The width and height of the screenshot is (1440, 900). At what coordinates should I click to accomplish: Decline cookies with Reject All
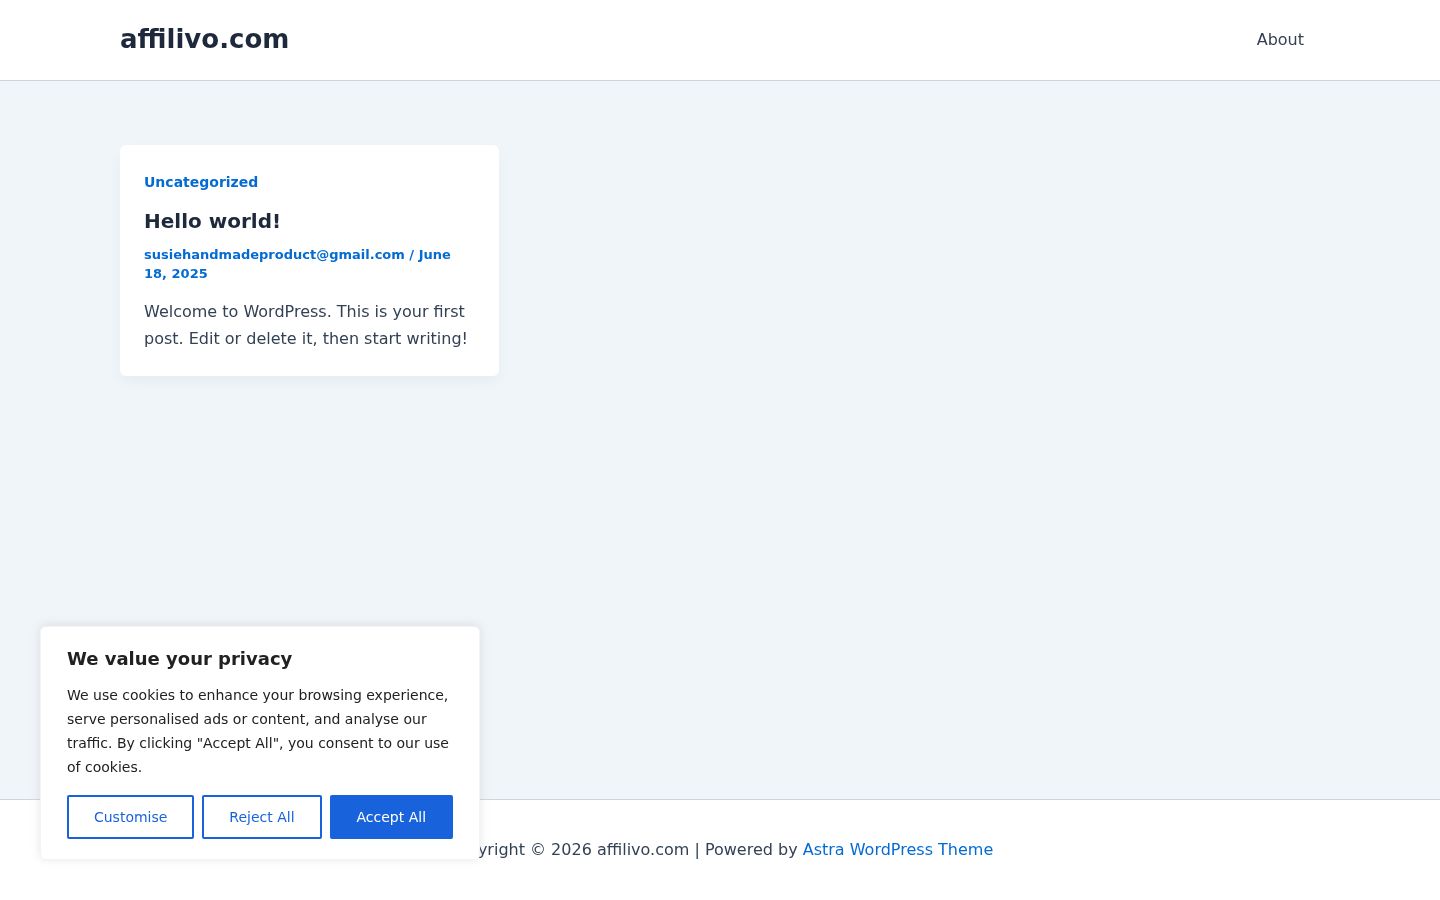(x=262, y=817)
